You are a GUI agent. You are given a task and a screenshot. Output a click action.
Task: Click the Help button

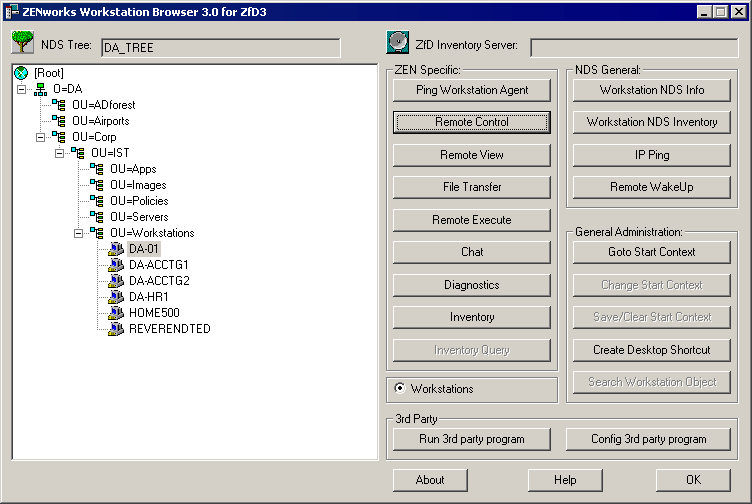tap(565, 480)
